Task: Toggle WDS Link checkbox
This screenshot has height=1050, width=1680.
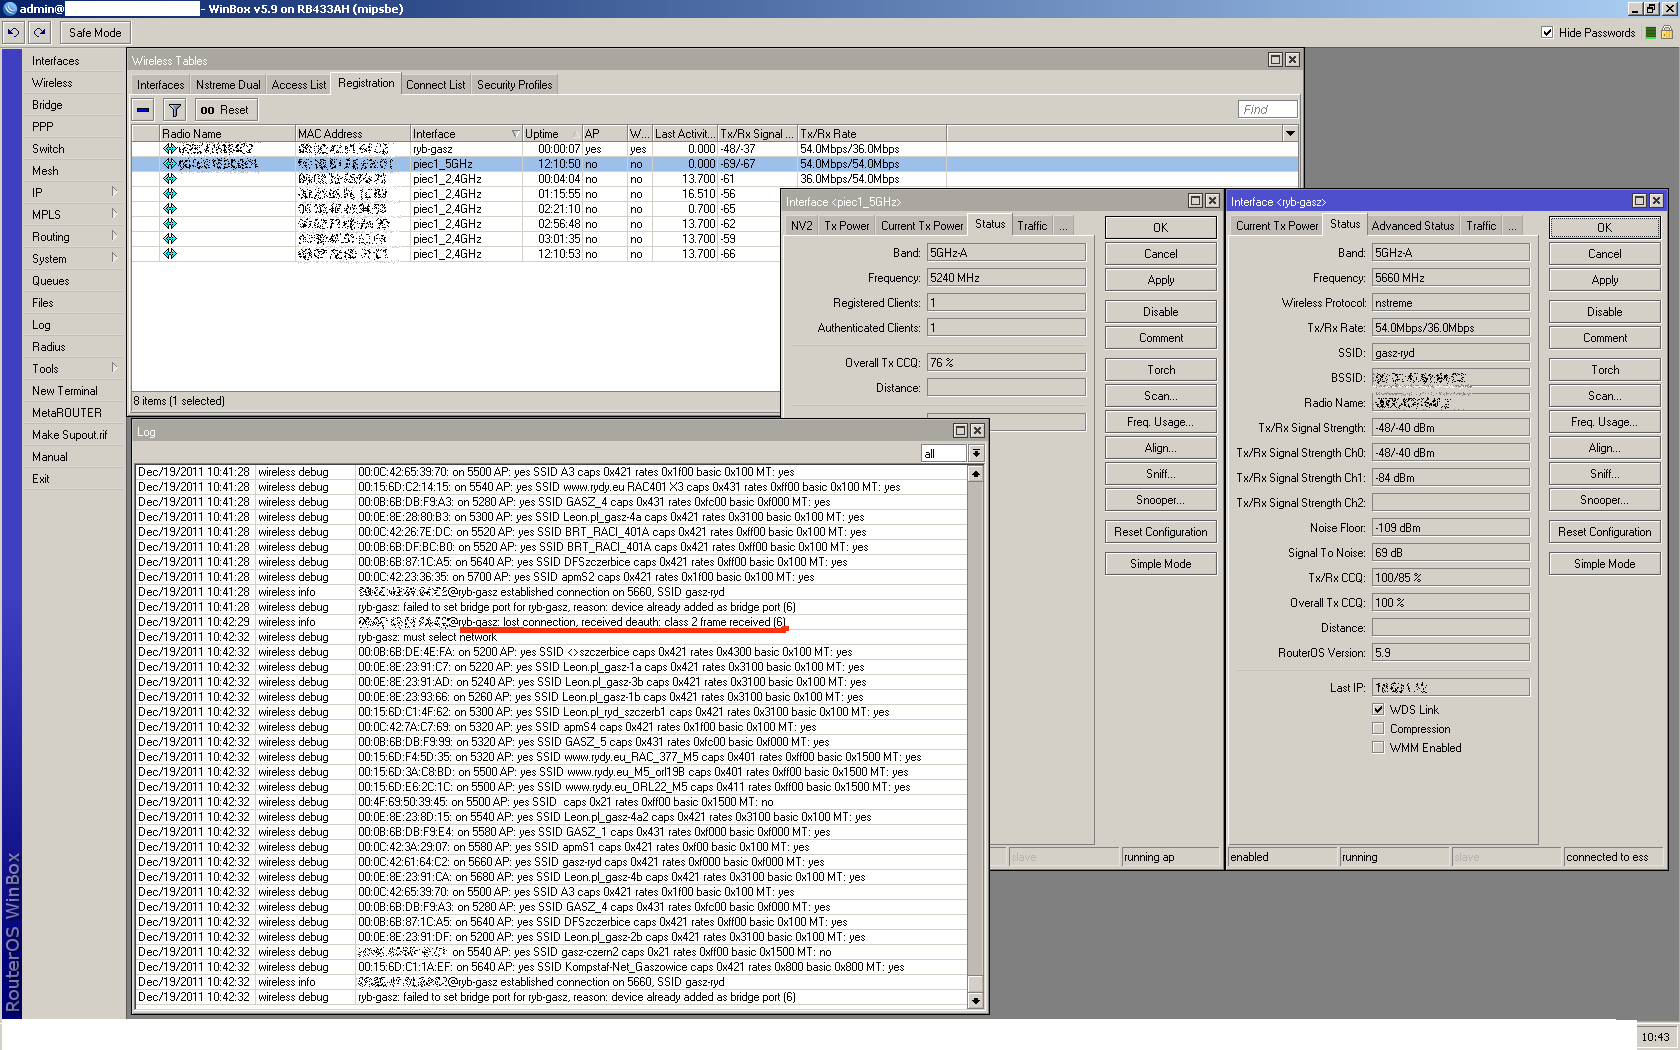Action: [x=1378, y=709]
